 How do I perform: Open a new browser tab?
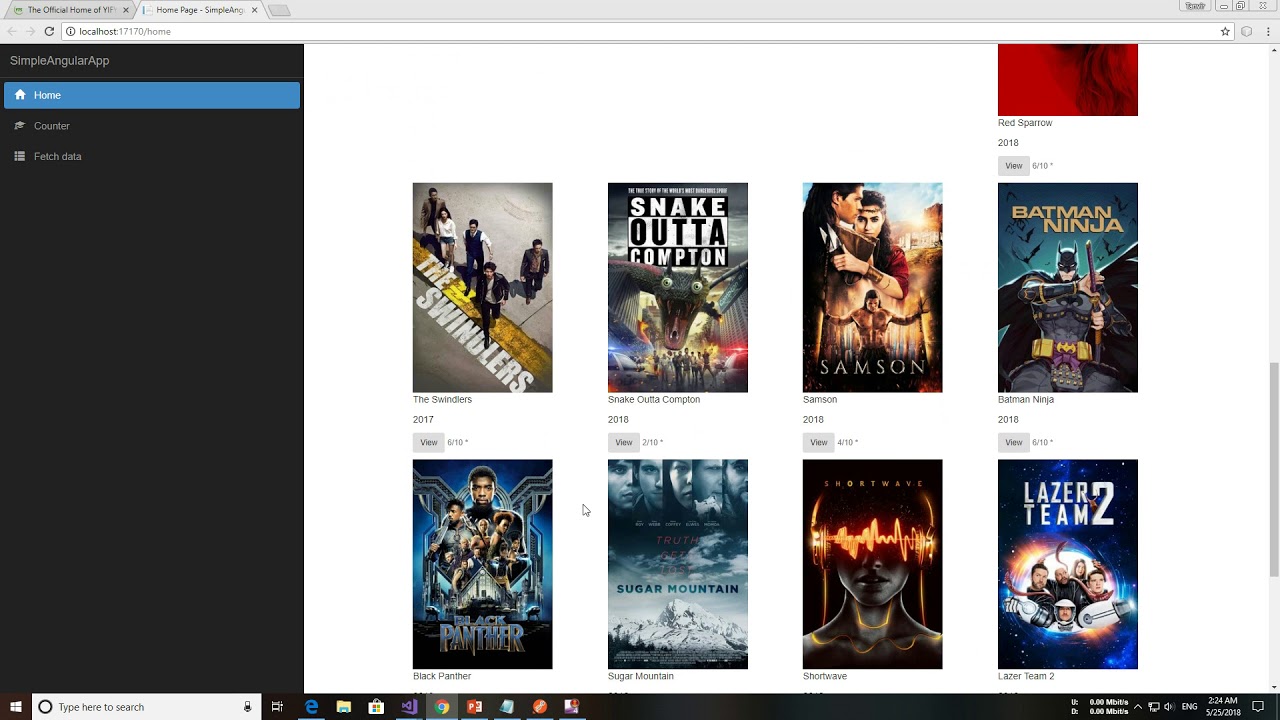point(279,10)
